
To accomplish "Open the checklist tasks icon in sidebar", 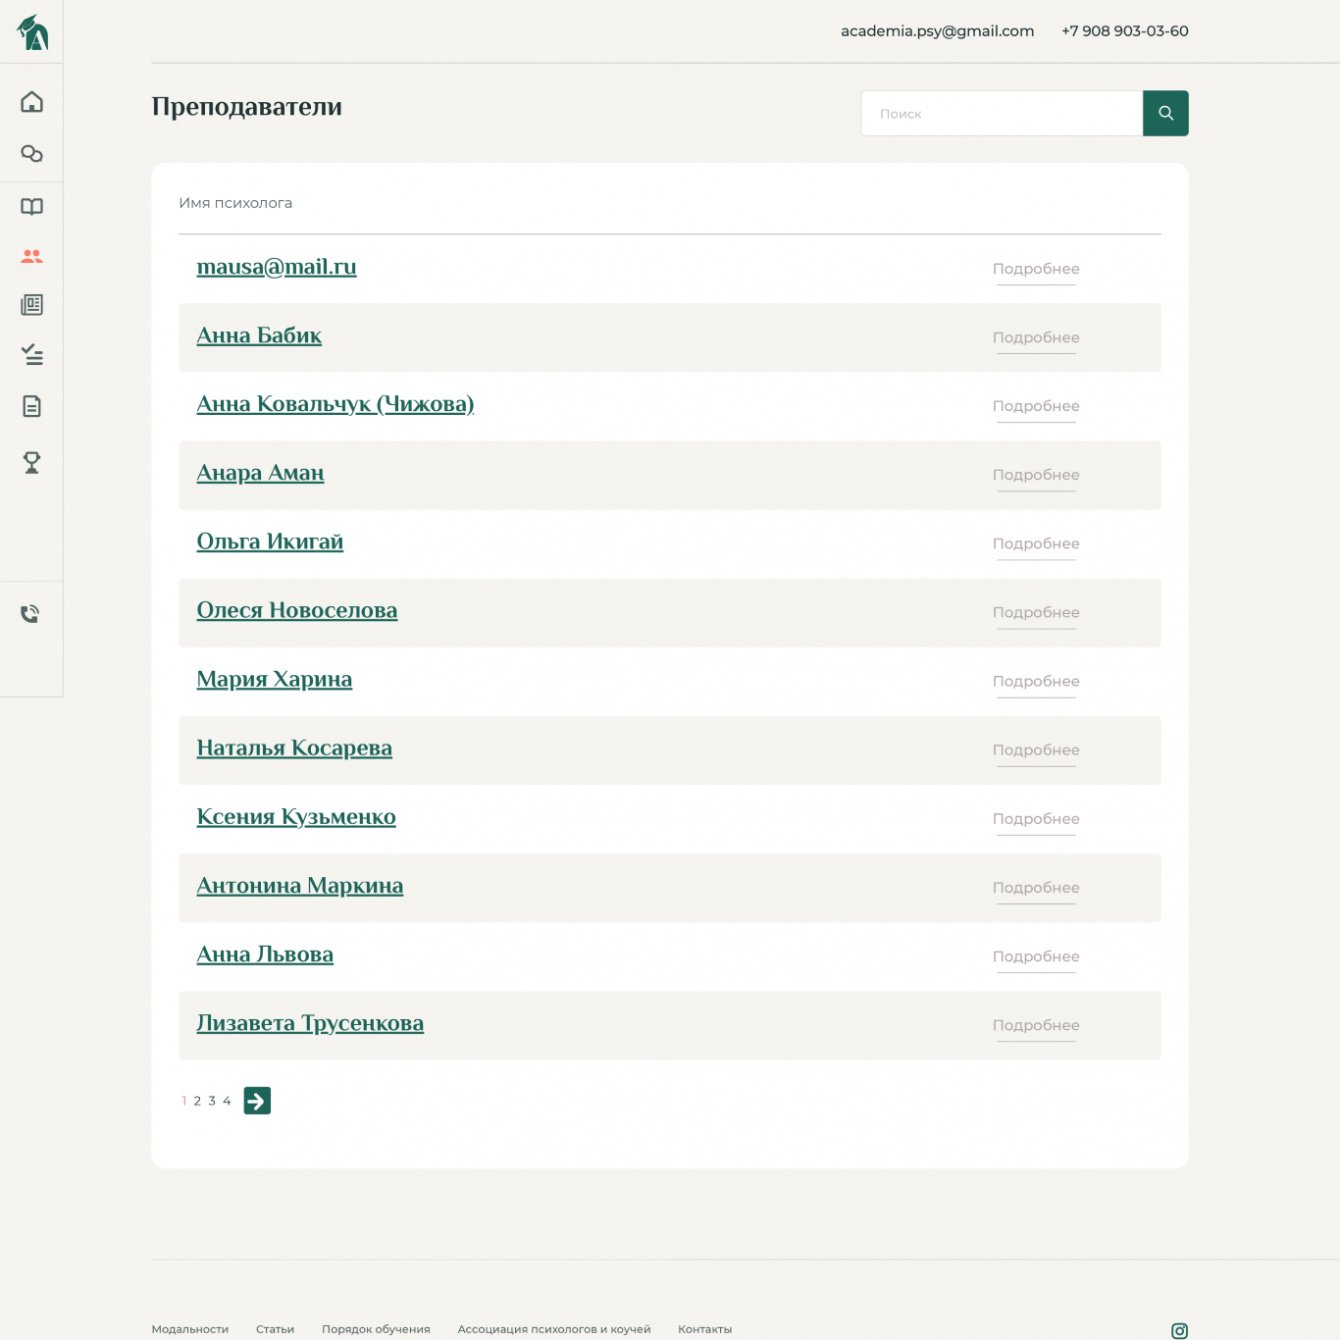I will (32, 355).
